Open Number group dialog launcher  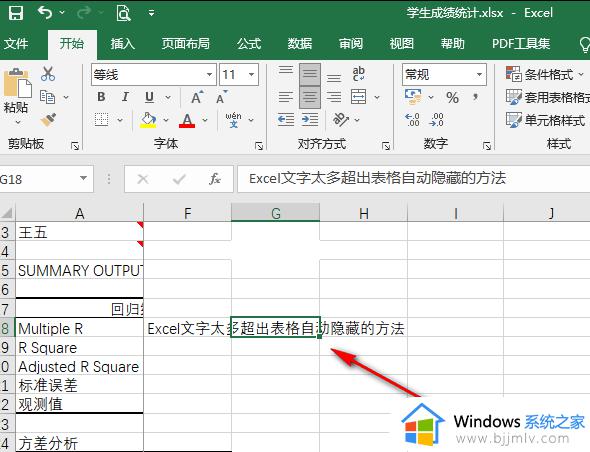pyautogui.click(x=487, y=146)
